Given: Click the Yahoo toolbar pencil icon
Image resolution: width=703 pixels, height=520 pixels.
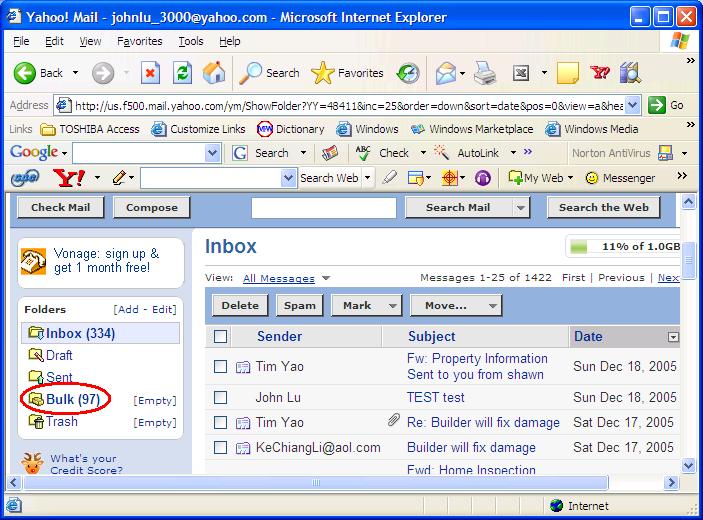Looking at the screenshot, I should [x=119, y=178].
